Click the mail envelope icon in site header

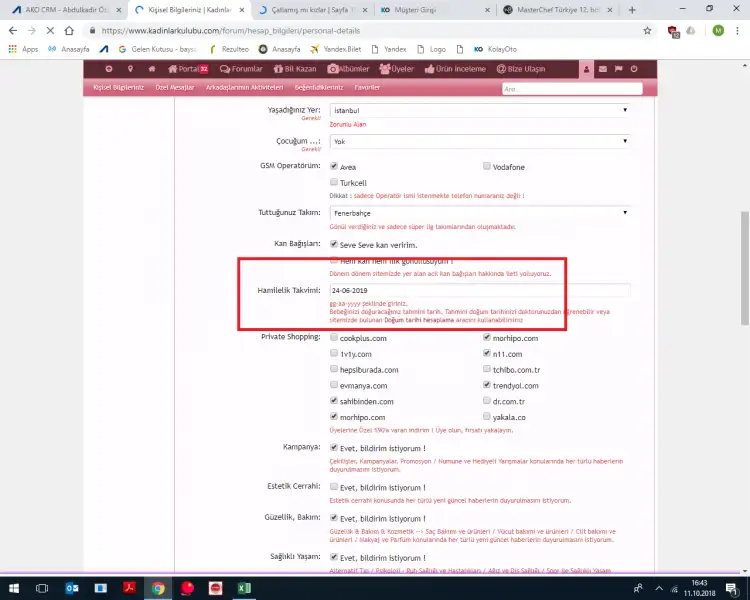click(603, 69)
